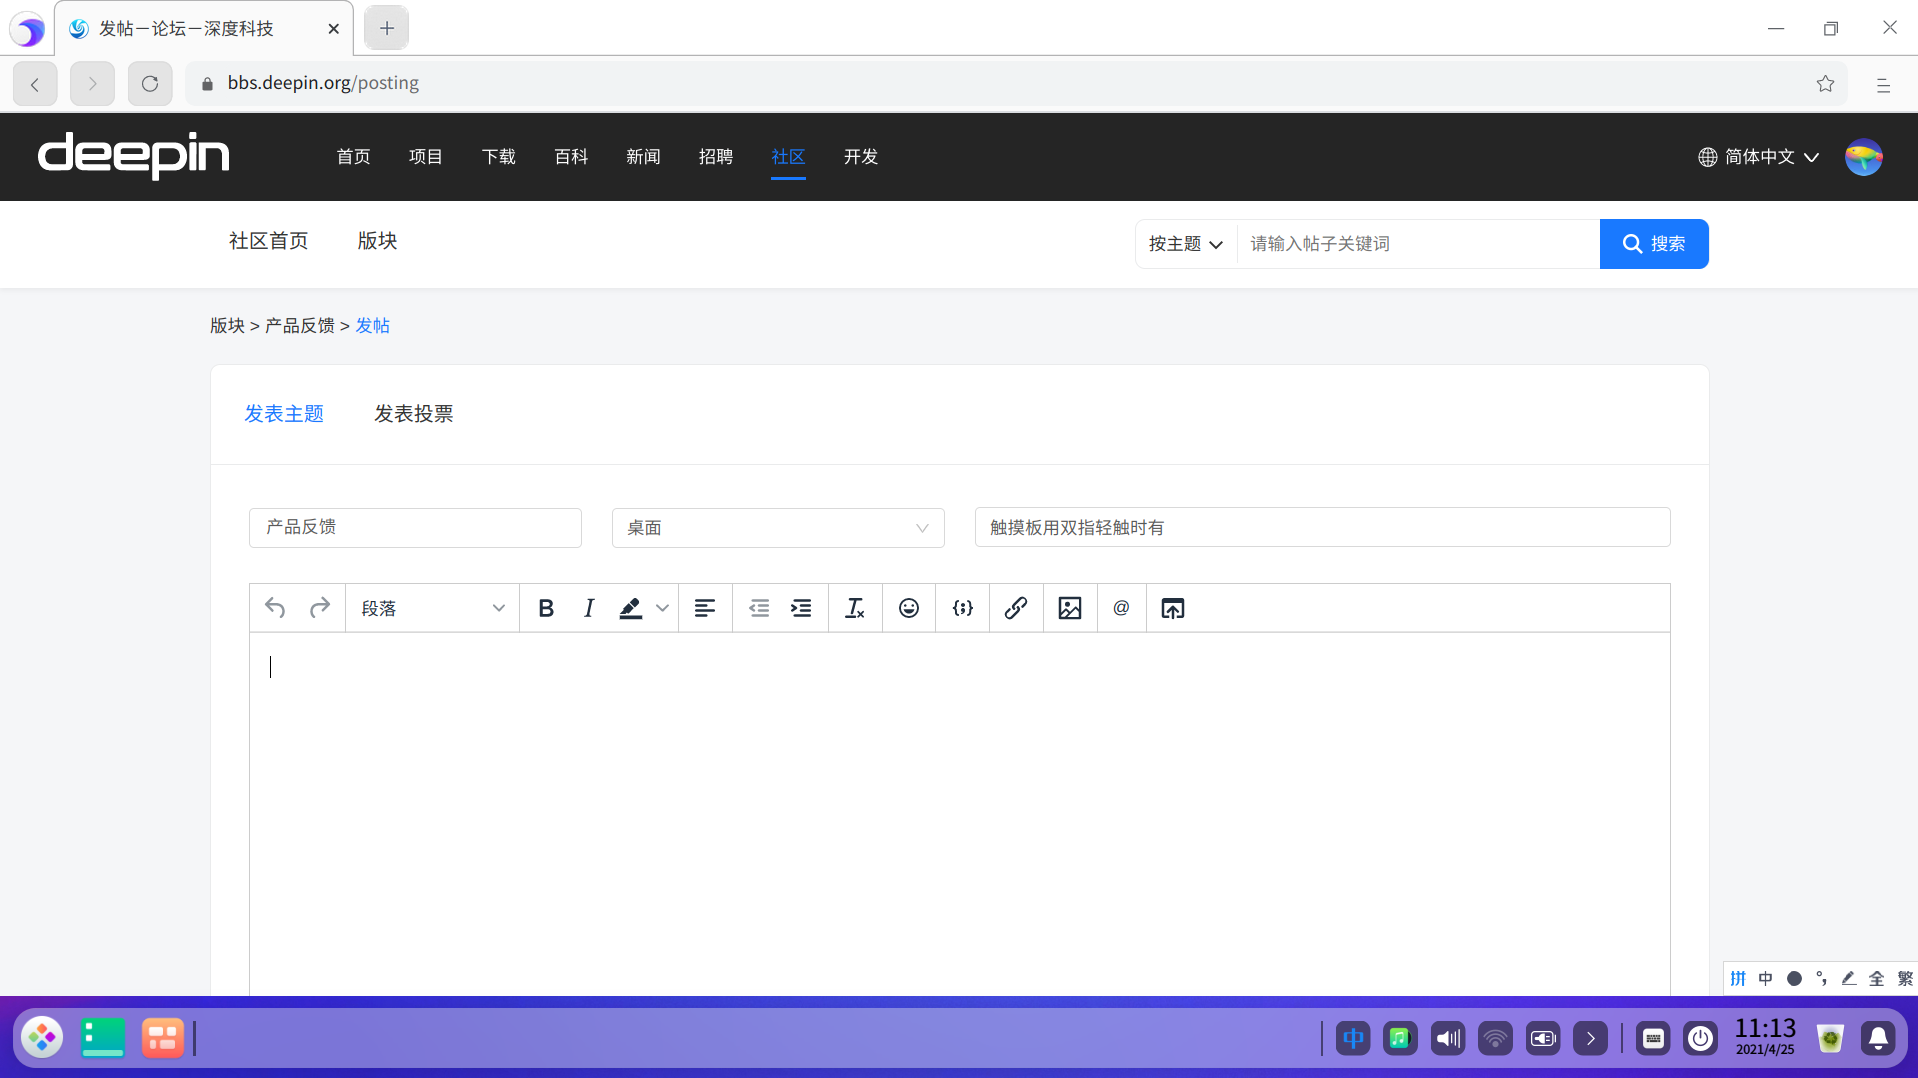Open the emoji picker
The height and width of the screenshot is (1078, 1918).
tap(909, 608)
